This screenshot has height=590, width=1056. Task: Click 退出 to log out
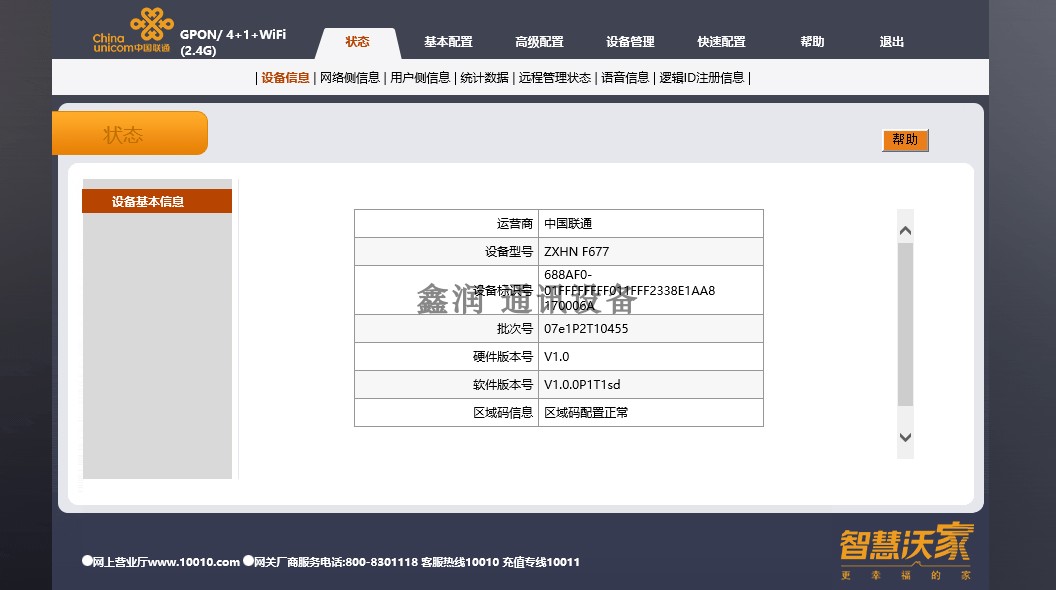892,42
